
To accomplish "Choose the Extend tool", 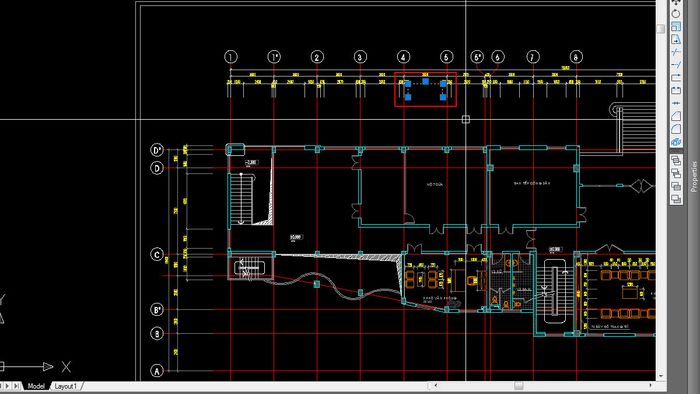I will (x=676, y=65).
